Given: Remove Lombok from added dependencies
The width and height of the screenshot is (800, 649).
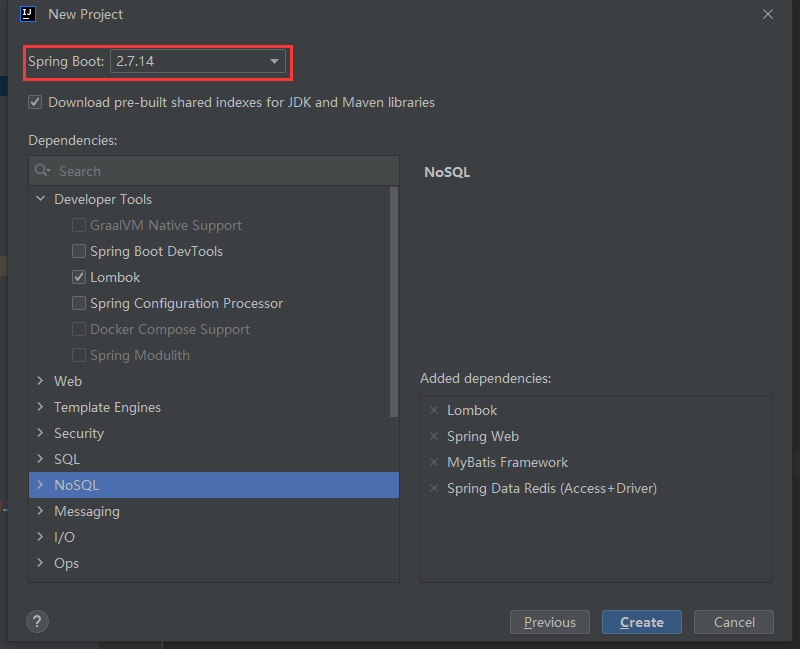Looking at the screenshot, I should [434, 410].
